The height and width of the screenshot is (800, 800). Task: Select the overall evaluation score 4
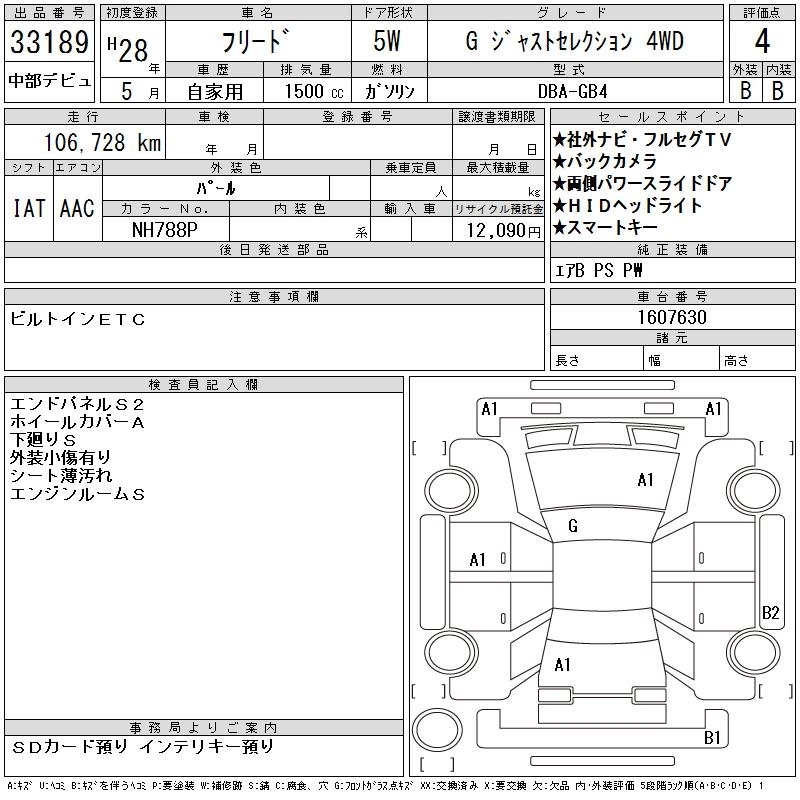(x=761, y=43)
